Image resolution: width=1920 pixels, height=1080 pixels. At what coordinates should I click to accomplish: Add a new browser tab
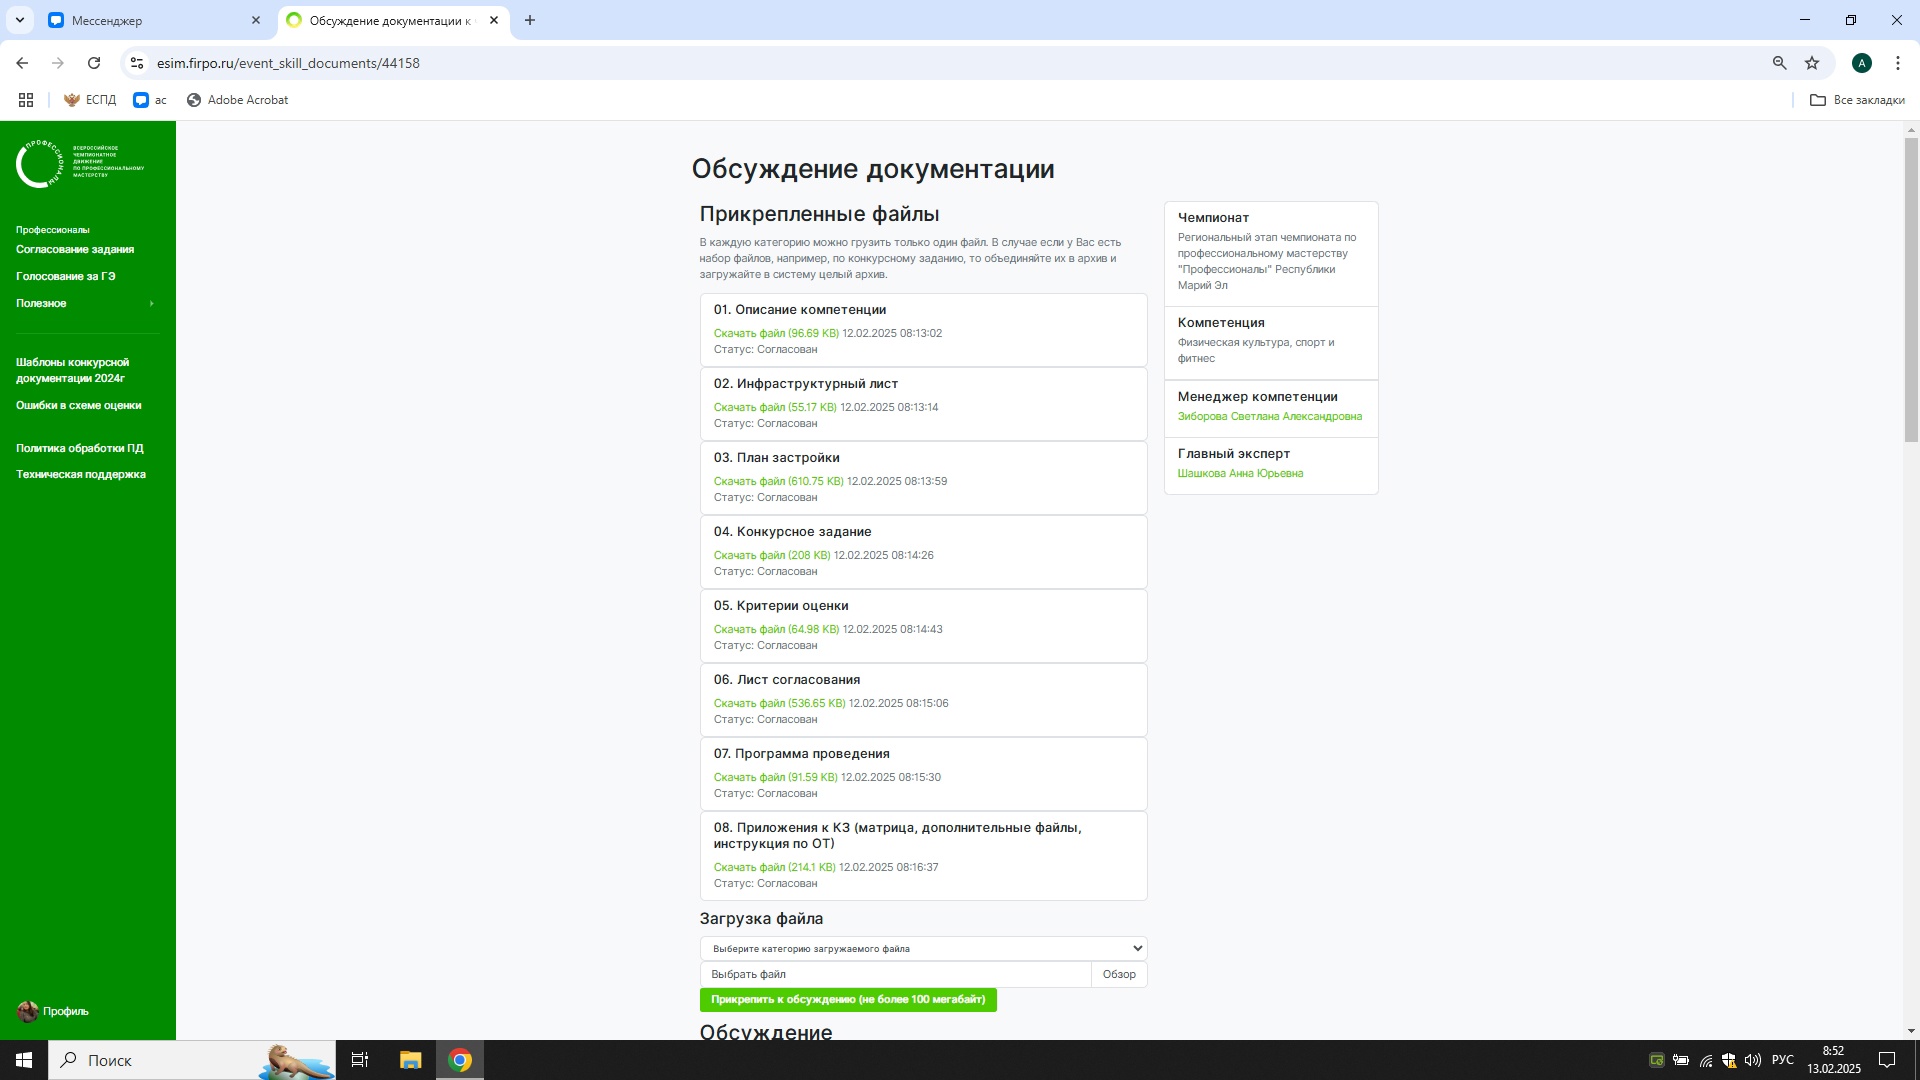[530, 20]
